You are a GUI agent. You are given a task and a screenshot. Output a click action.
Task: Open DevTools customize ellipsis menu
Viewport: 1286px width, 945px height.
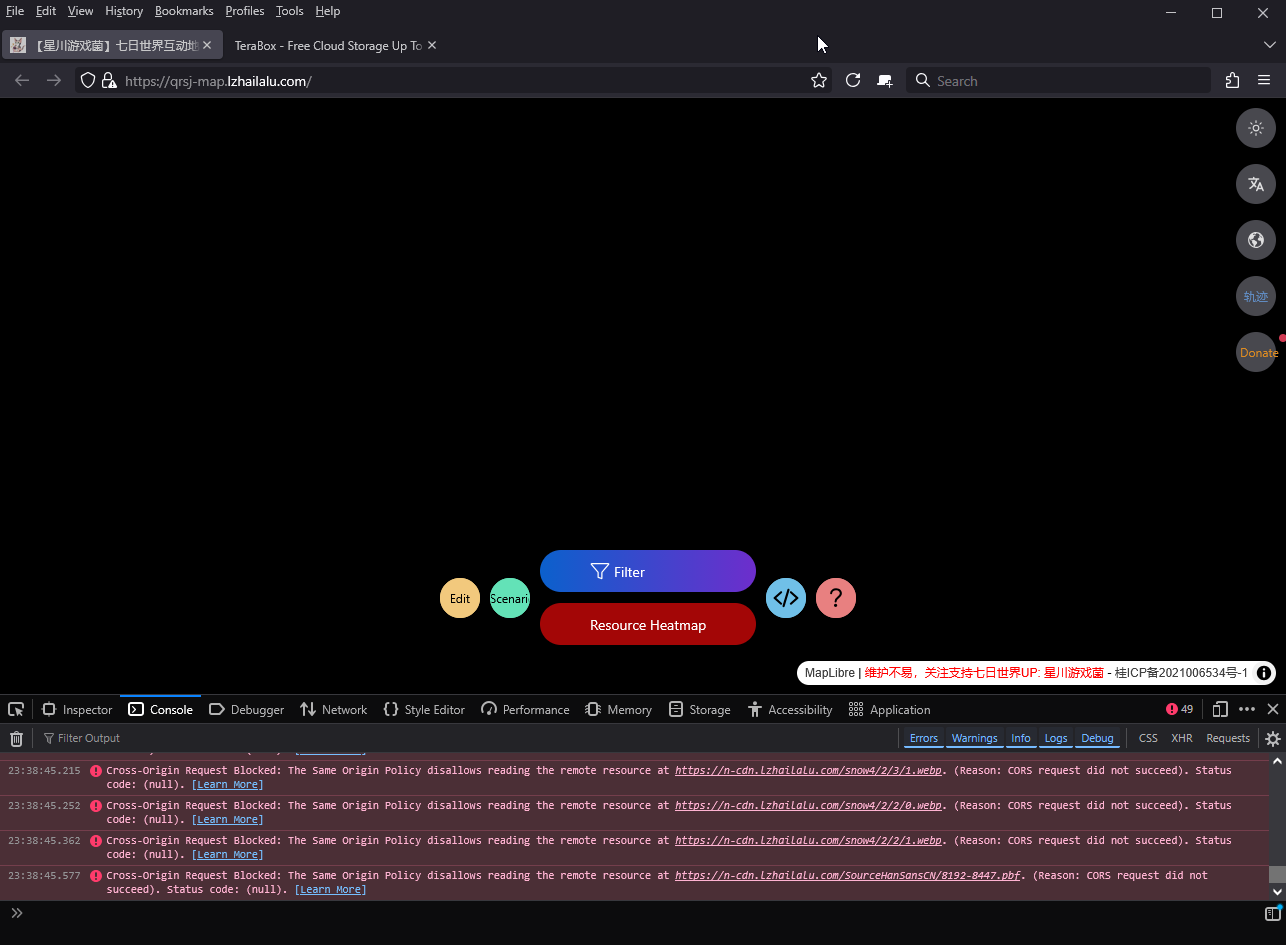(1246, 709)
